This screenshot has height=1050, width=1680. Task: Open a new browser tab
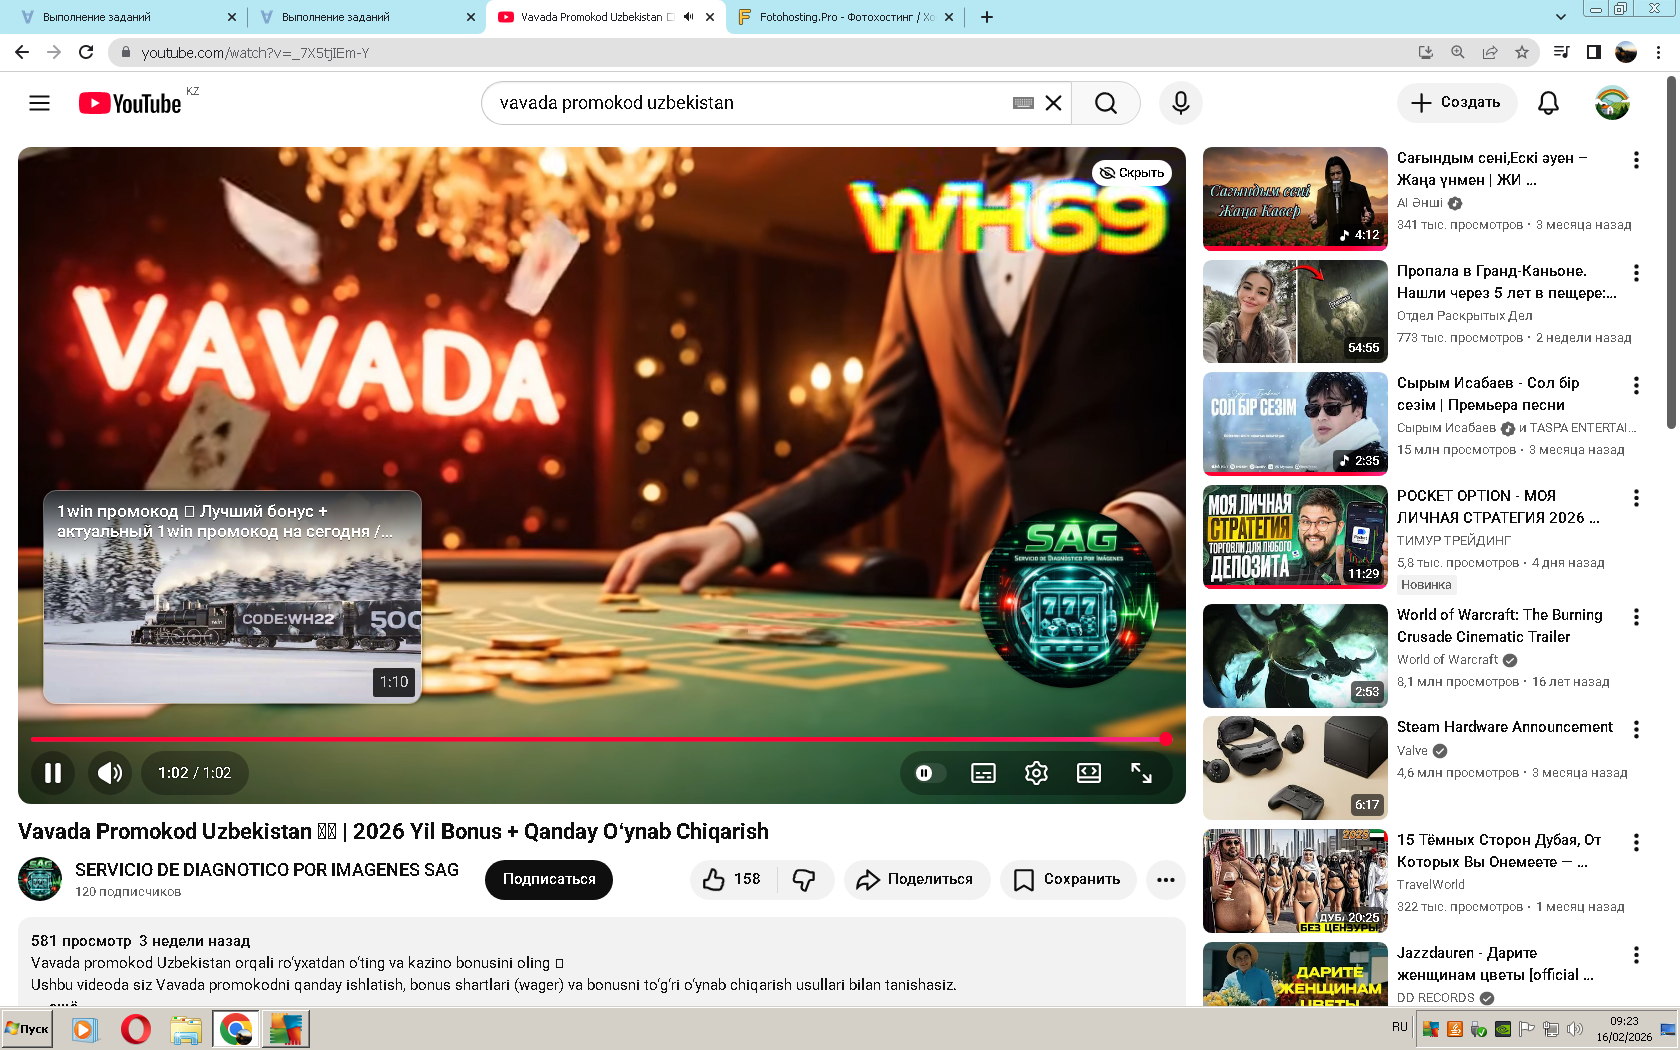coord(987,17)
